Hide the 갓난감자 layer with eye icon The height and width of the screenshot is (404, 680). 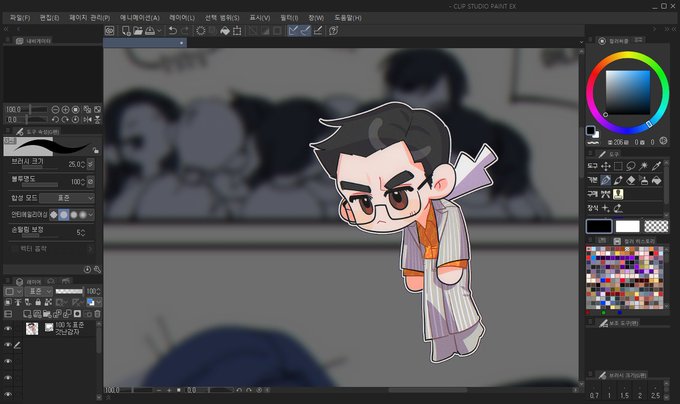click(x=8, y=329)
